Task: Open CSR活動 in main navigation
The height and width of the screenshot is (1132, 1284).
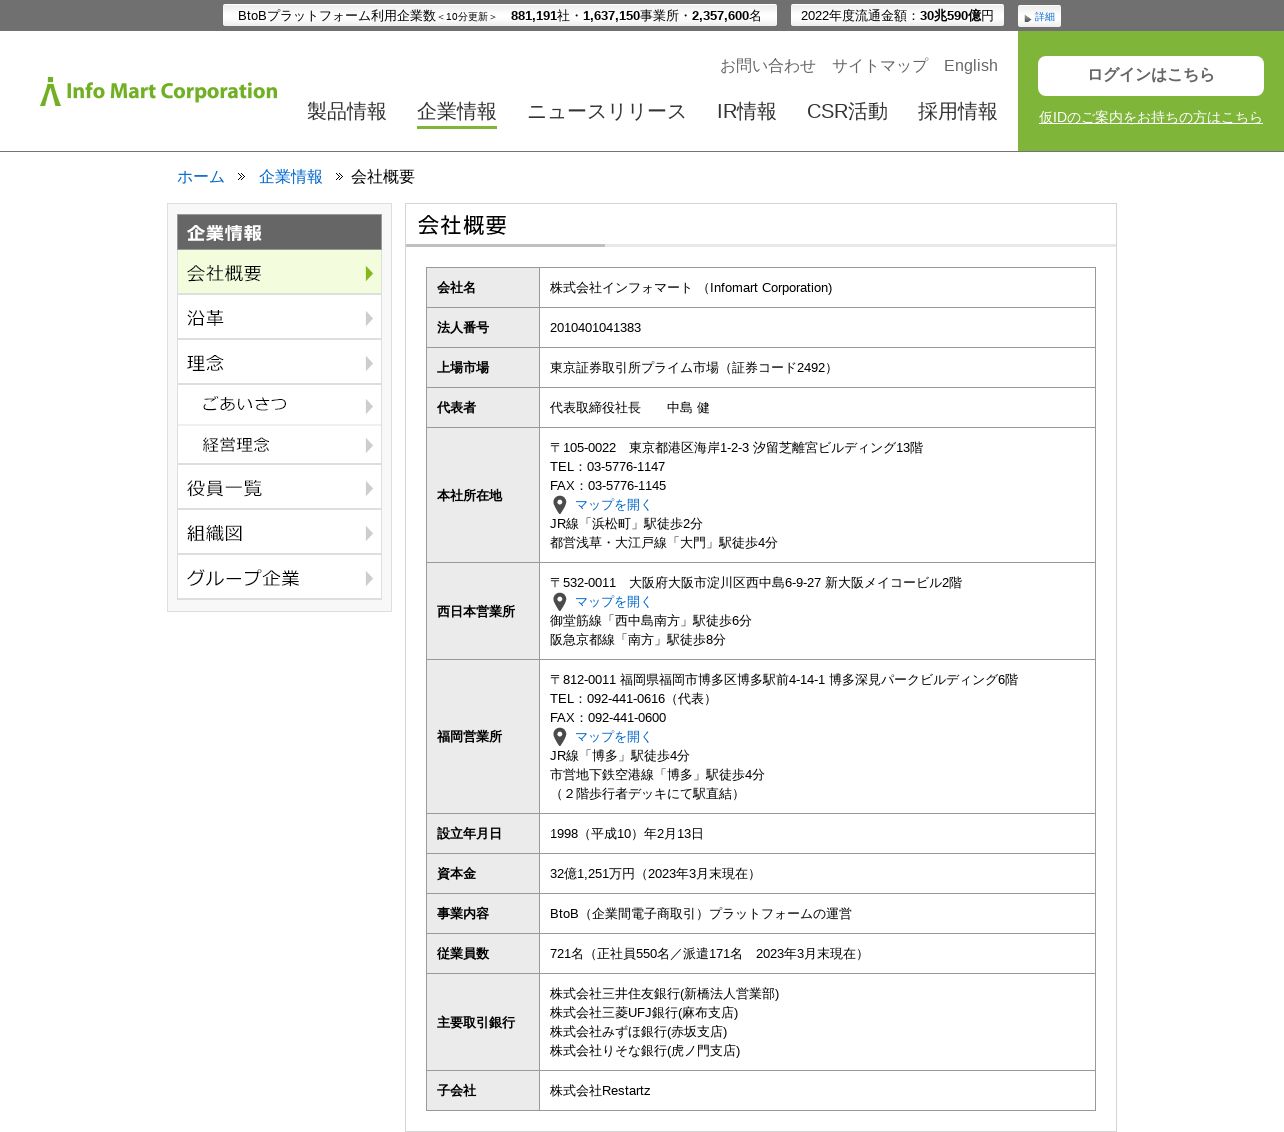Action: [x=847, y=111]
